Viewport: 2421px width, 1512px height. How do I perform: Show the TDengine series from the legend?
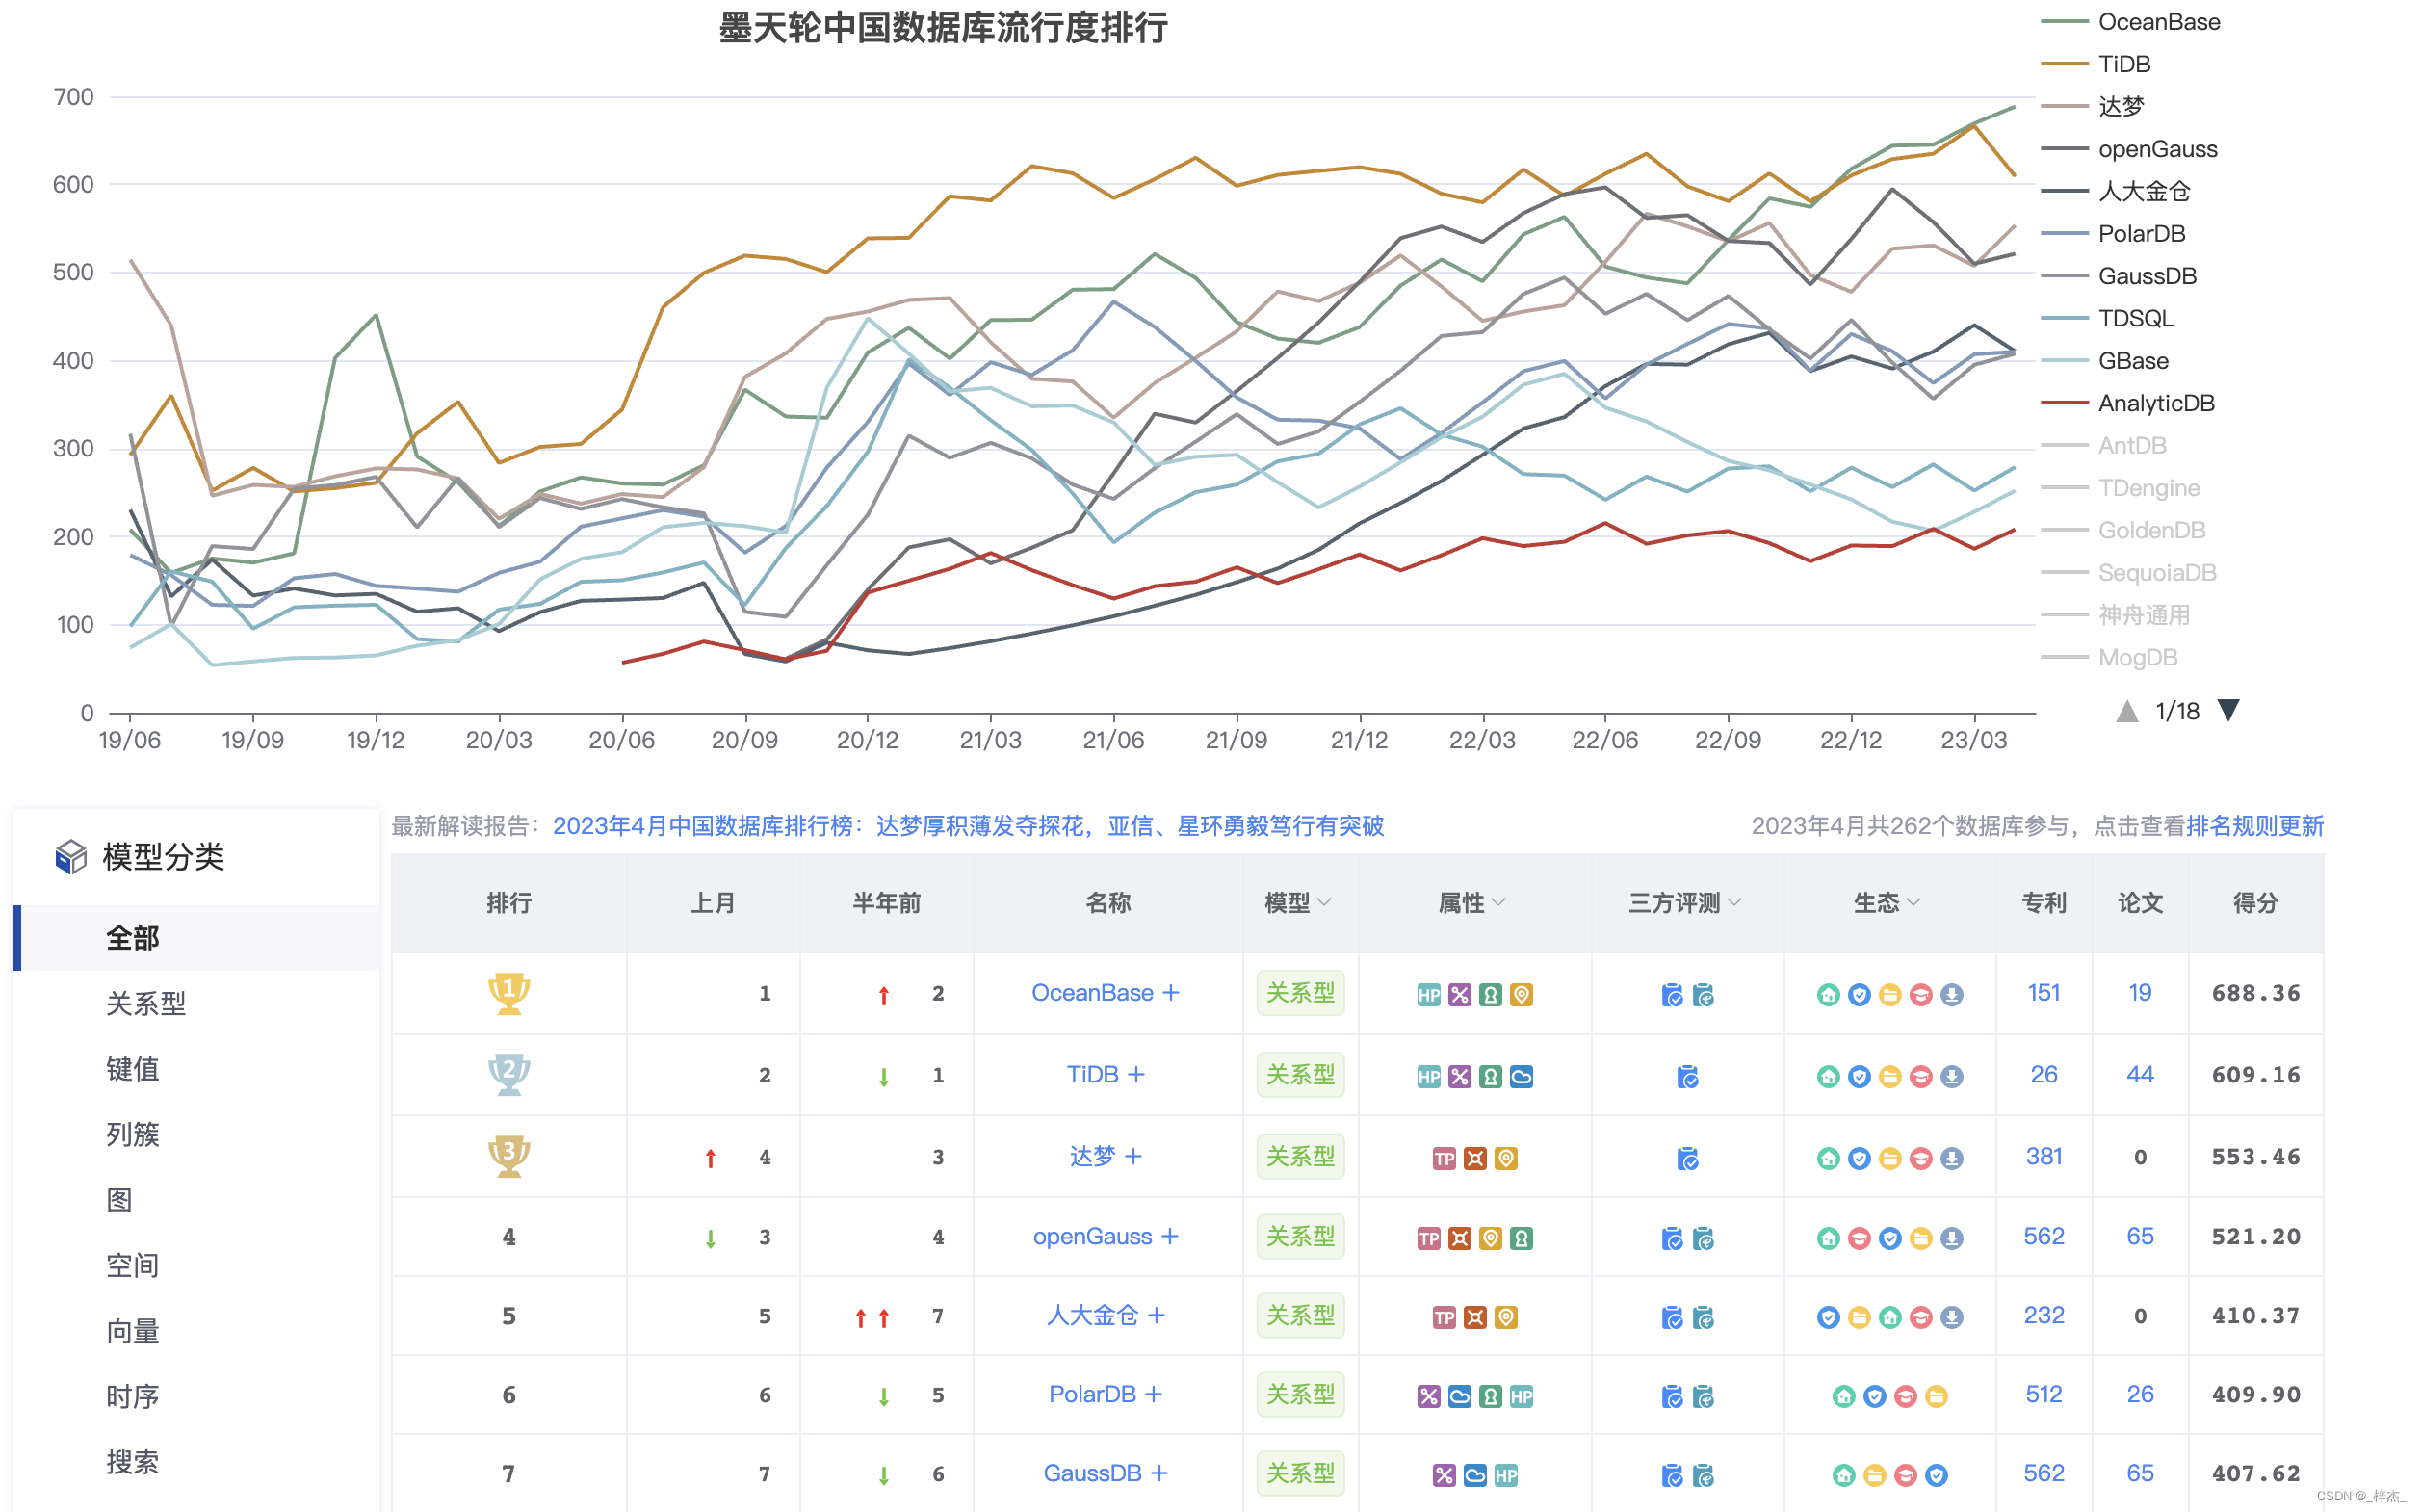tap(2121, 488)
